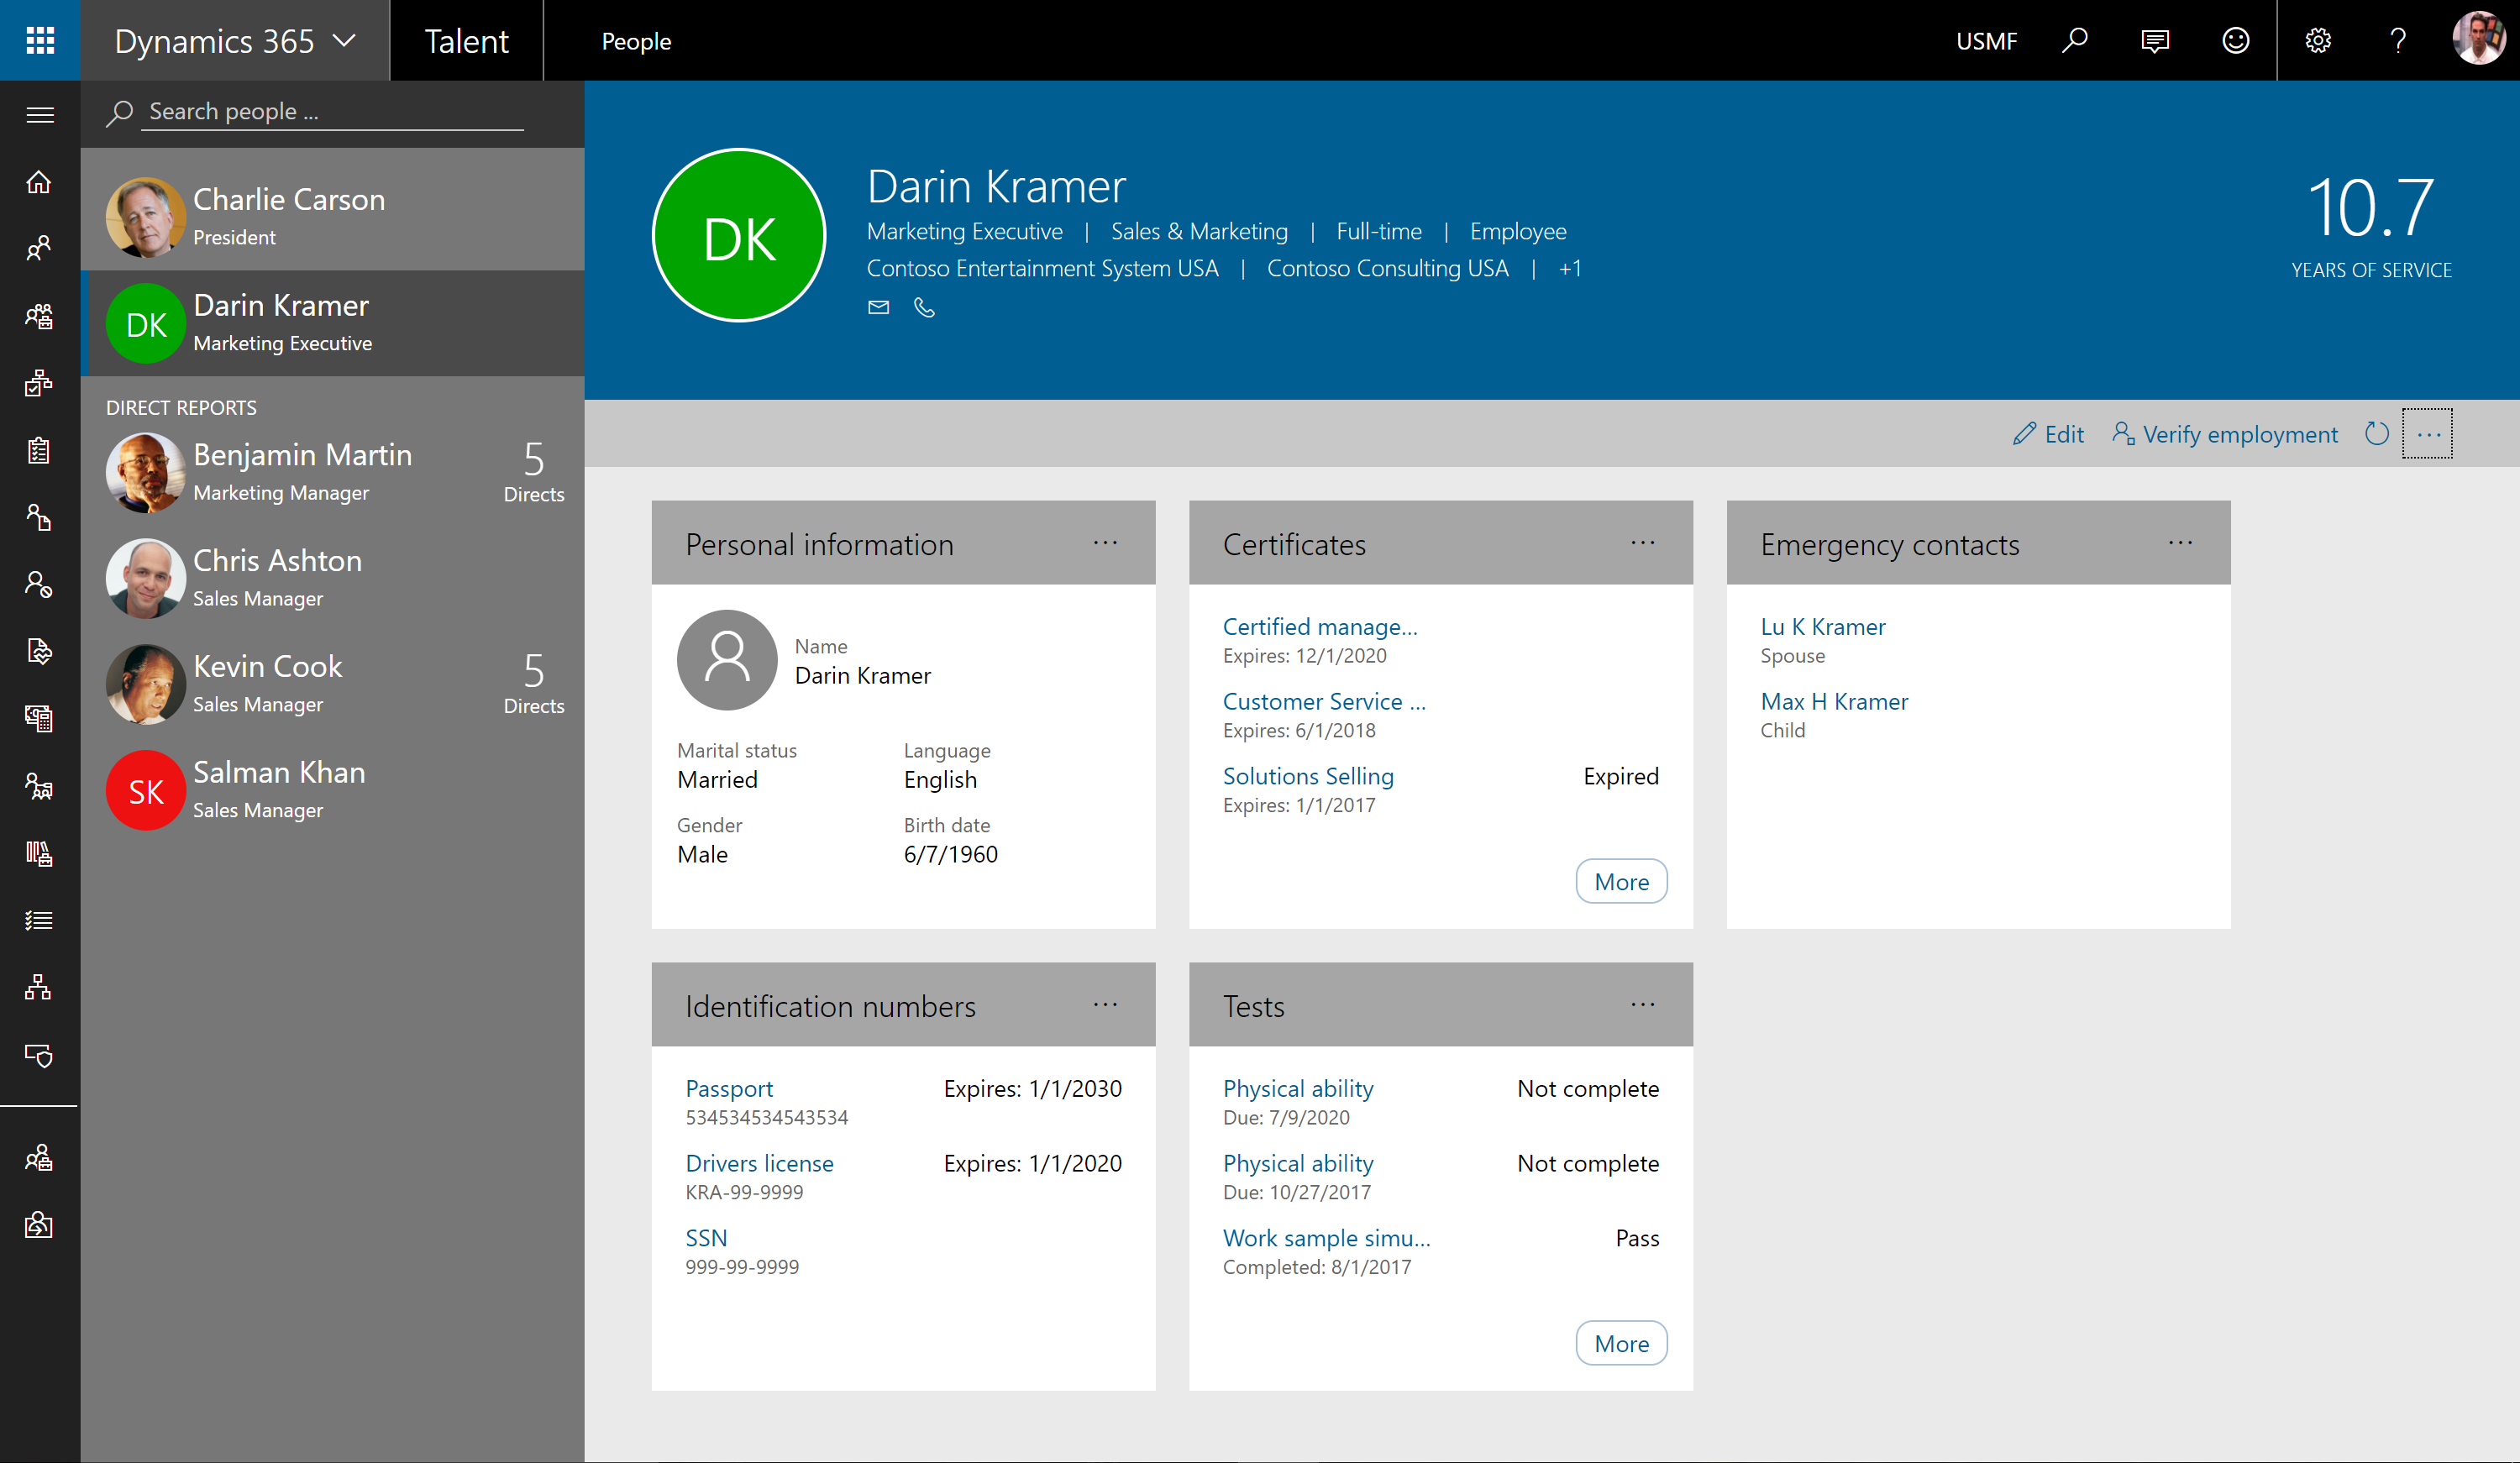Click the Search people input field
This screenshot has width=2520, height=1463.
coord(330,112)
